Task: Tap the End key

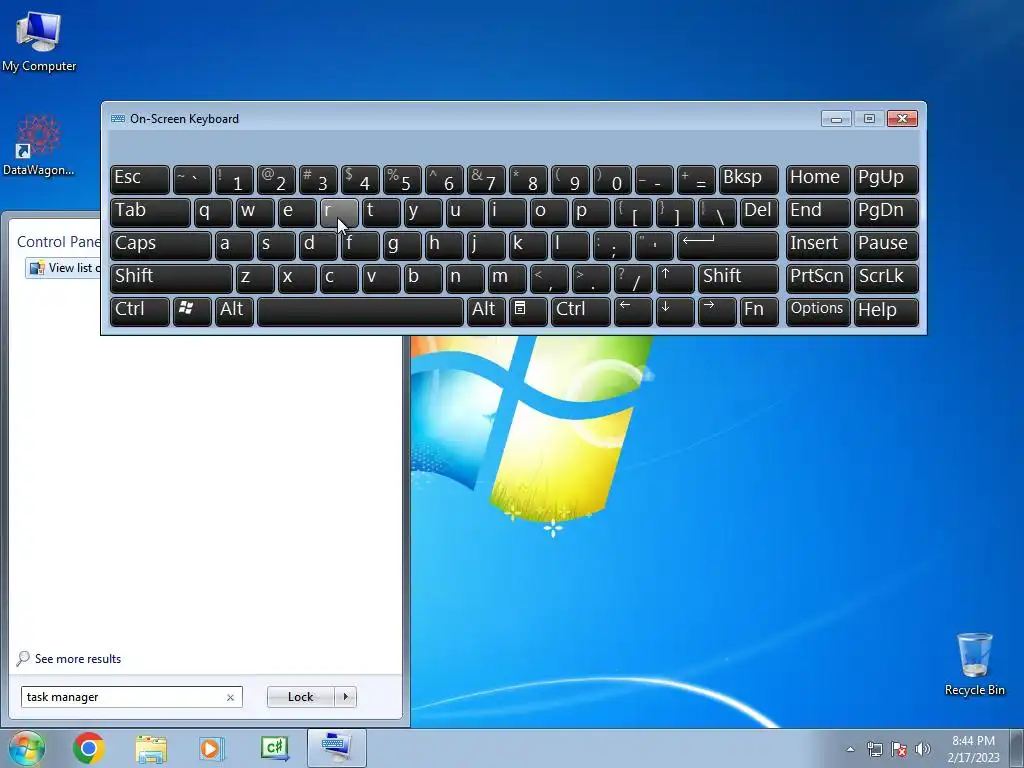Action: coord(818,212)
